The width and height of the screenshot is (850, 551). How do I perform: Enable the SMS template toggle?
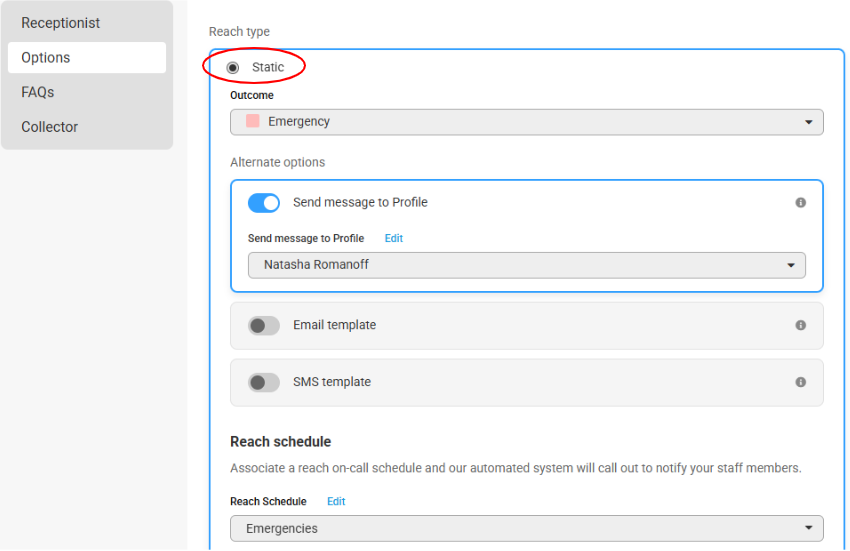(263, 382)
